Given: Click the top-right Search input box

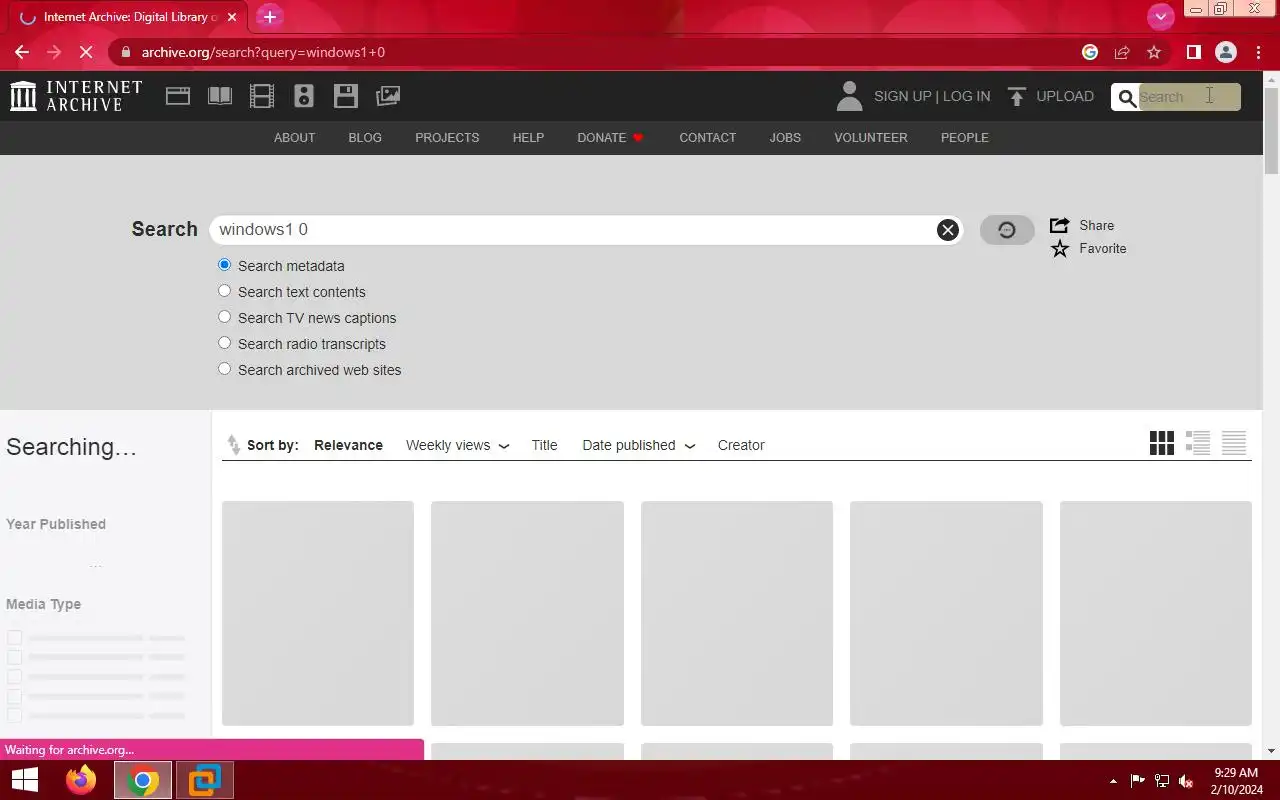Looking at the screenshot, I should click(1189, 97).
